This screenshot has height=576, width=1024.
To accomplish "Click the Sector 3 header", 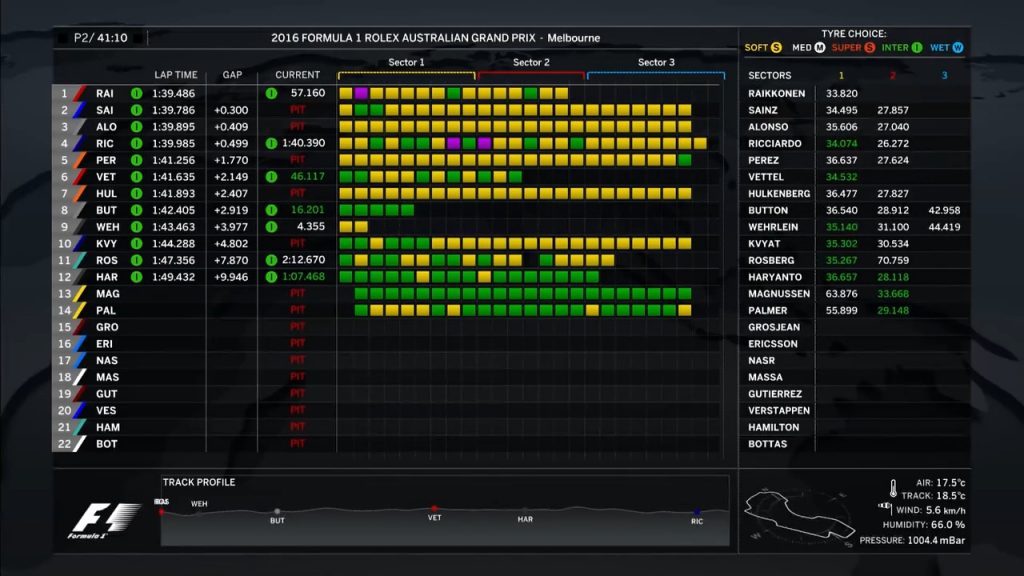I will pyautogui.click(x=656, y=62).
